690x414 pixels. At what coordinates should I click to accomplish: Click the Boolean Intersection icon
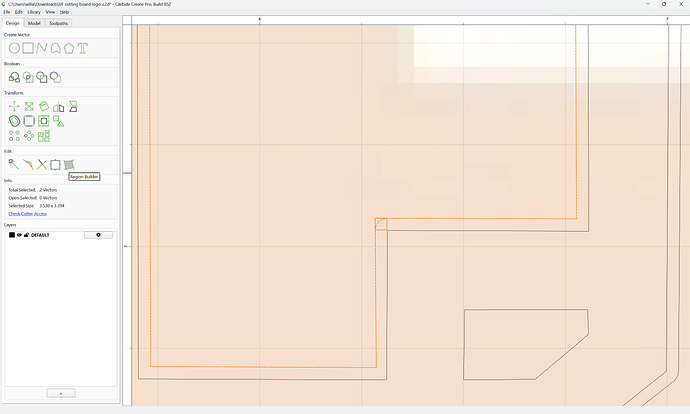(x=28, y=77)
